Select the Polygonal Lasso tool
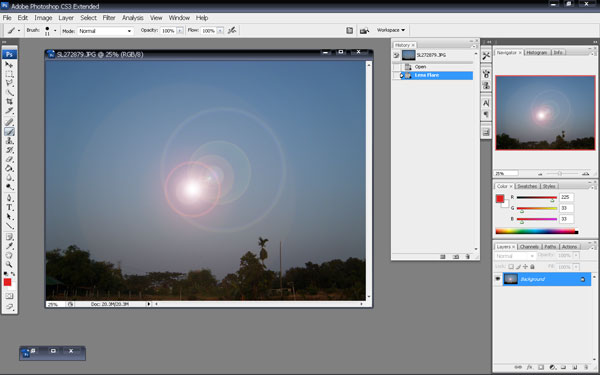 click(x=9, y=83)
